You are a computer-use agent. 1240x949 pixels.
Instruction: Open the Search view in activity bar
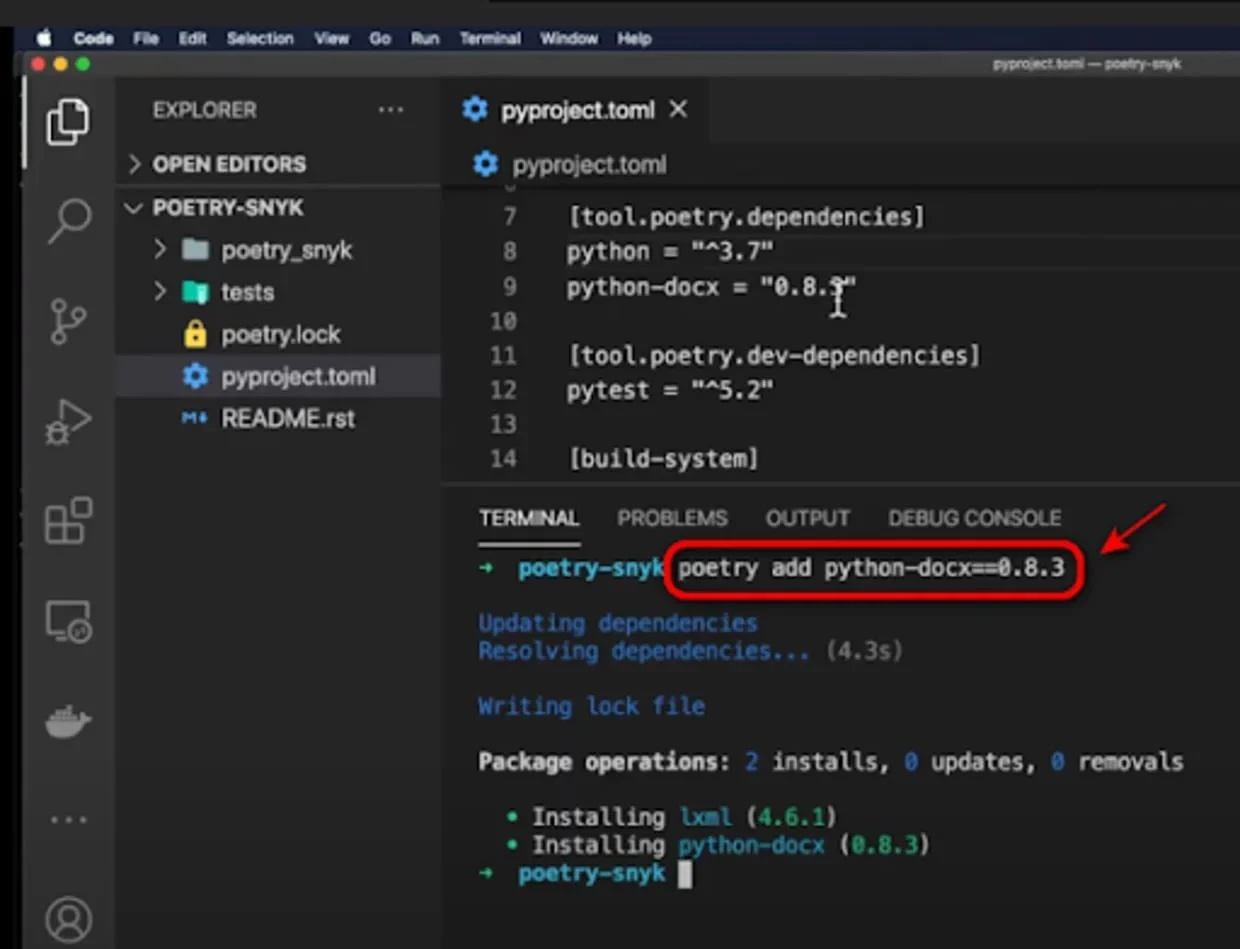tap(69, 222)
